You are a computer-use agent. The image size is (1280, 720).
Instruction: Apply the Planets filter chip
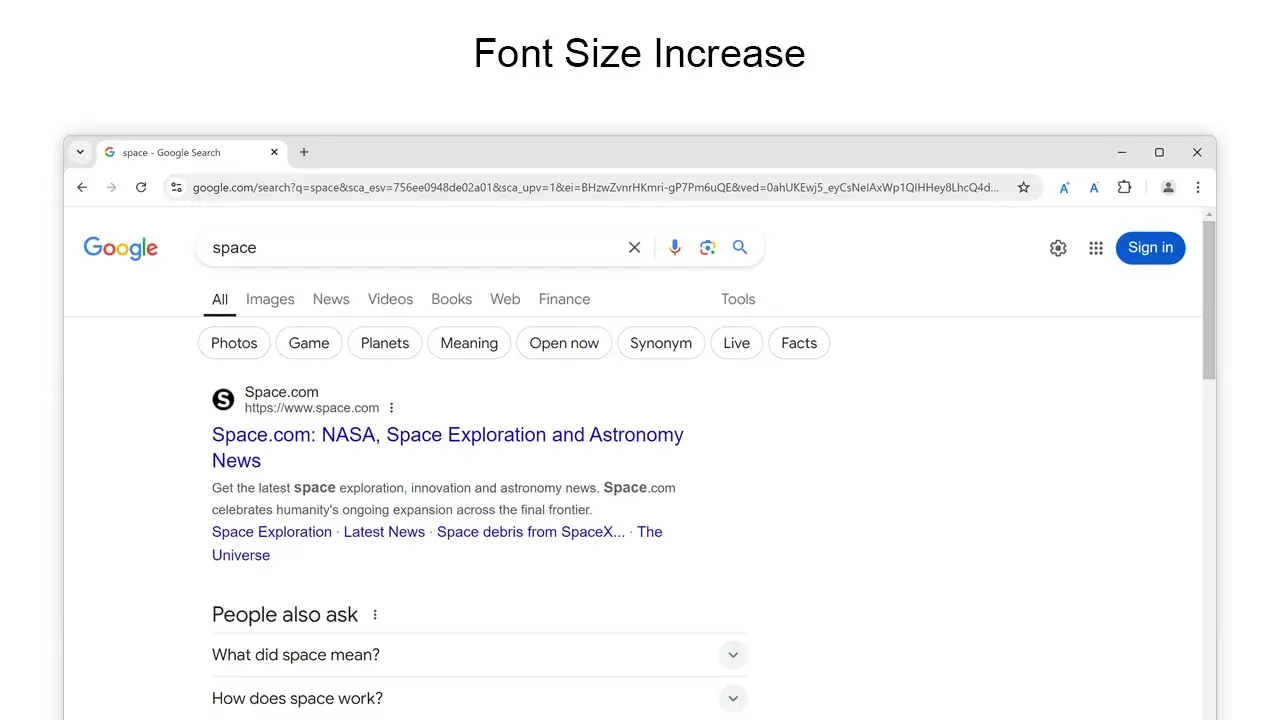tap(385, 343)
